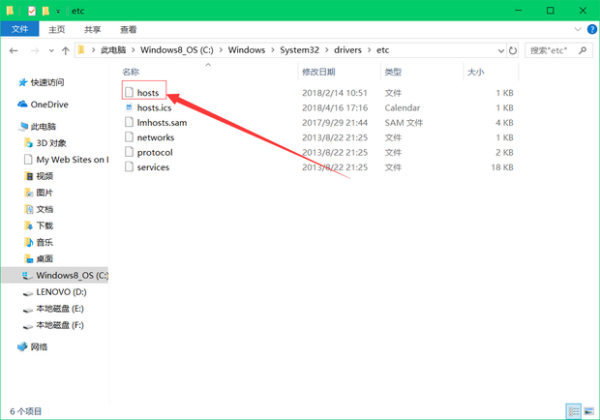Switch to the 查看 ribbon tab
The height and width of the screenshot is (420, 600).
pos(128,30)
